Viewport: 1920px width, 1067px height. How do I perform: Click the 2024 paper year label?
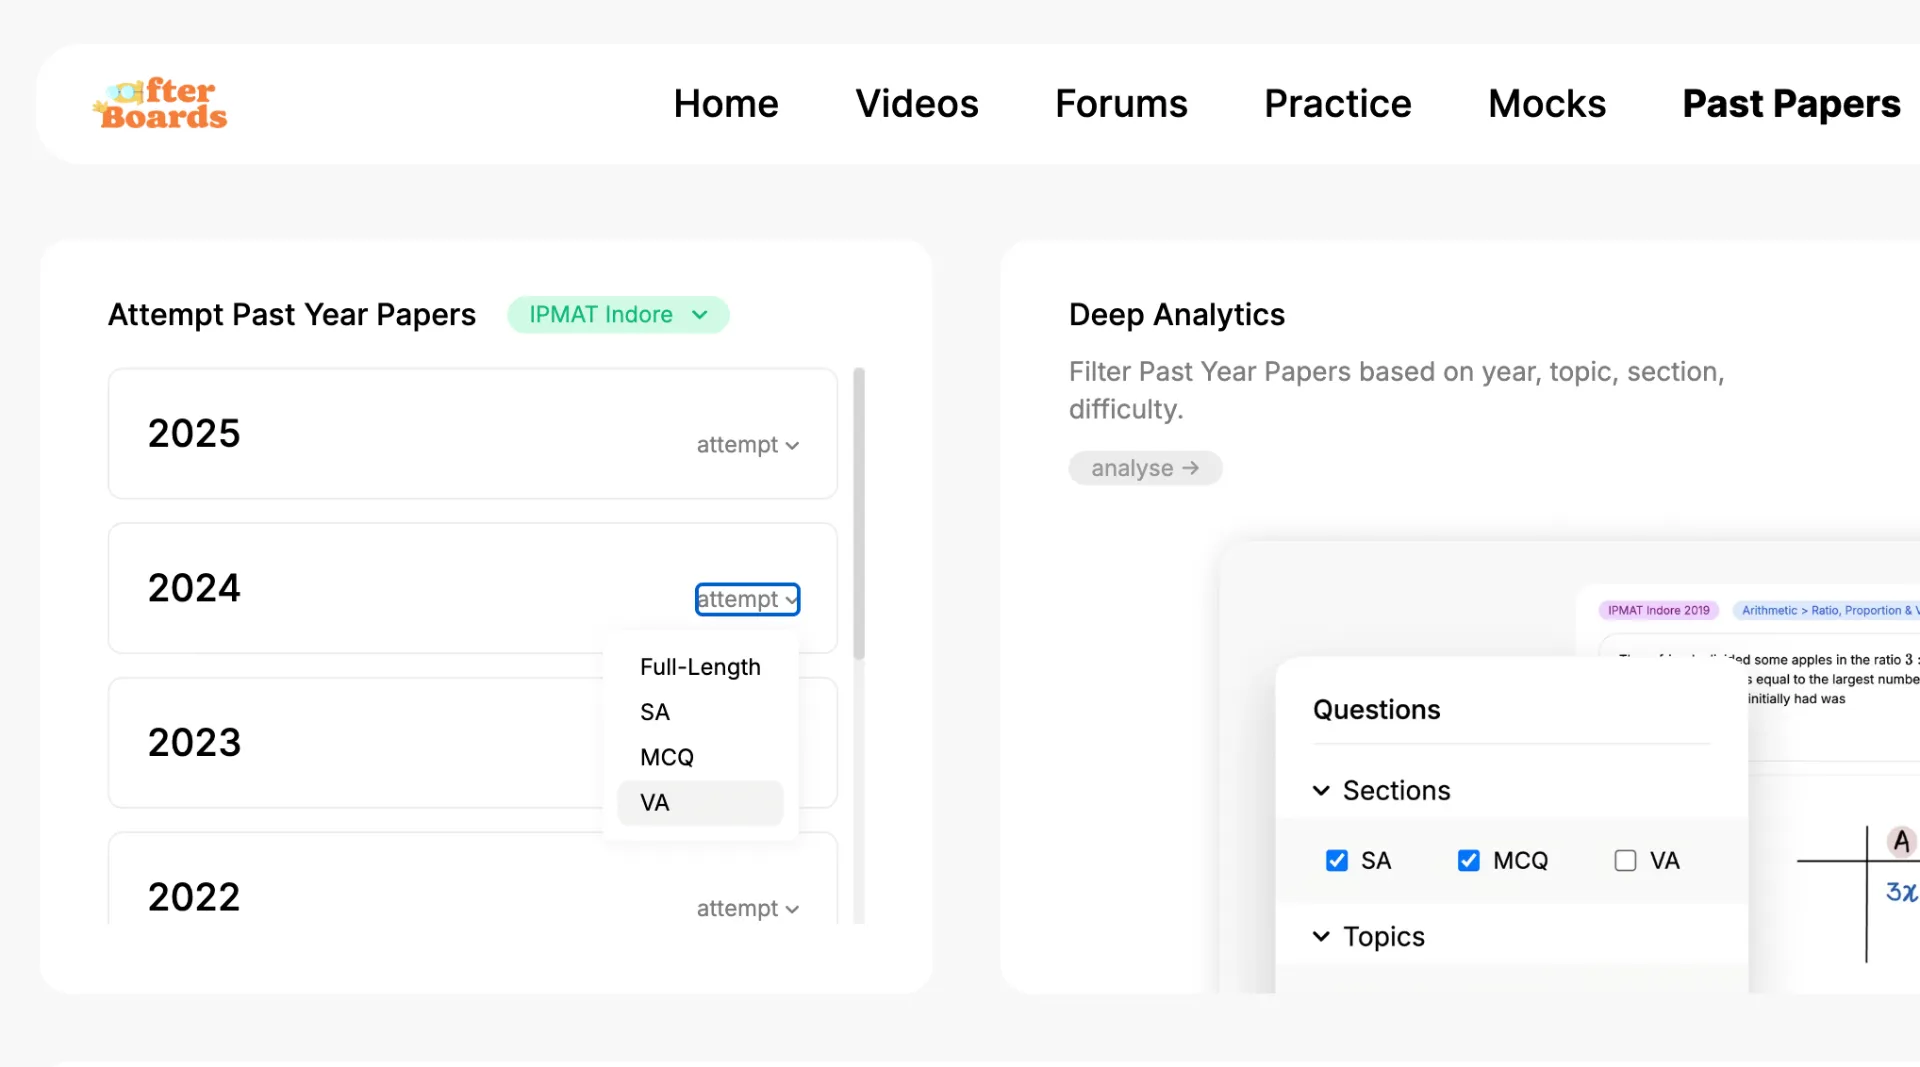point(194,588)
